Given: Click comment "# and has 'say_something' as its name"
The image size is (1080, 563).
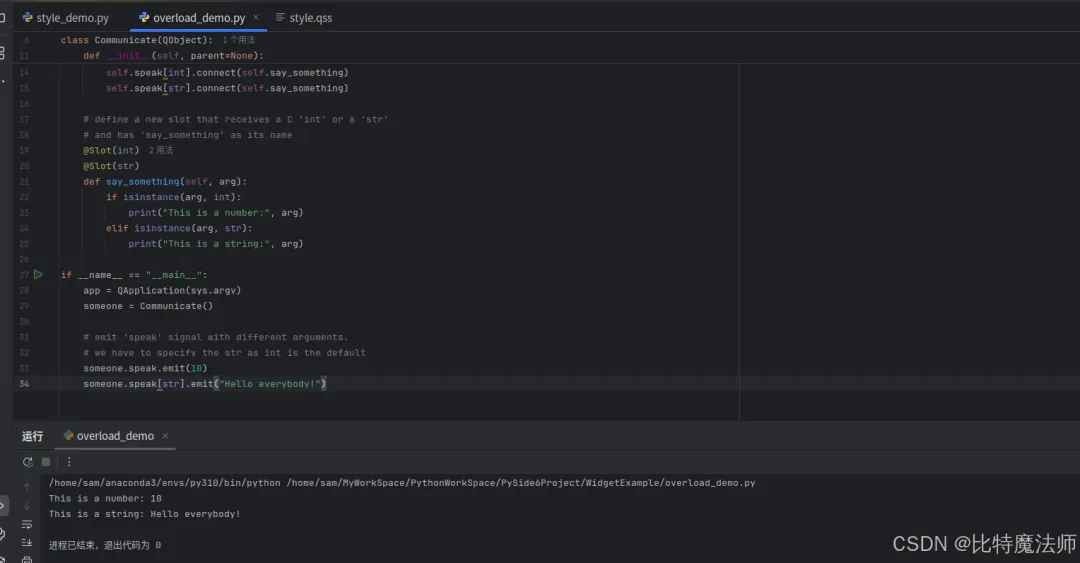Looking at the screenshot, I should point(187,135).
